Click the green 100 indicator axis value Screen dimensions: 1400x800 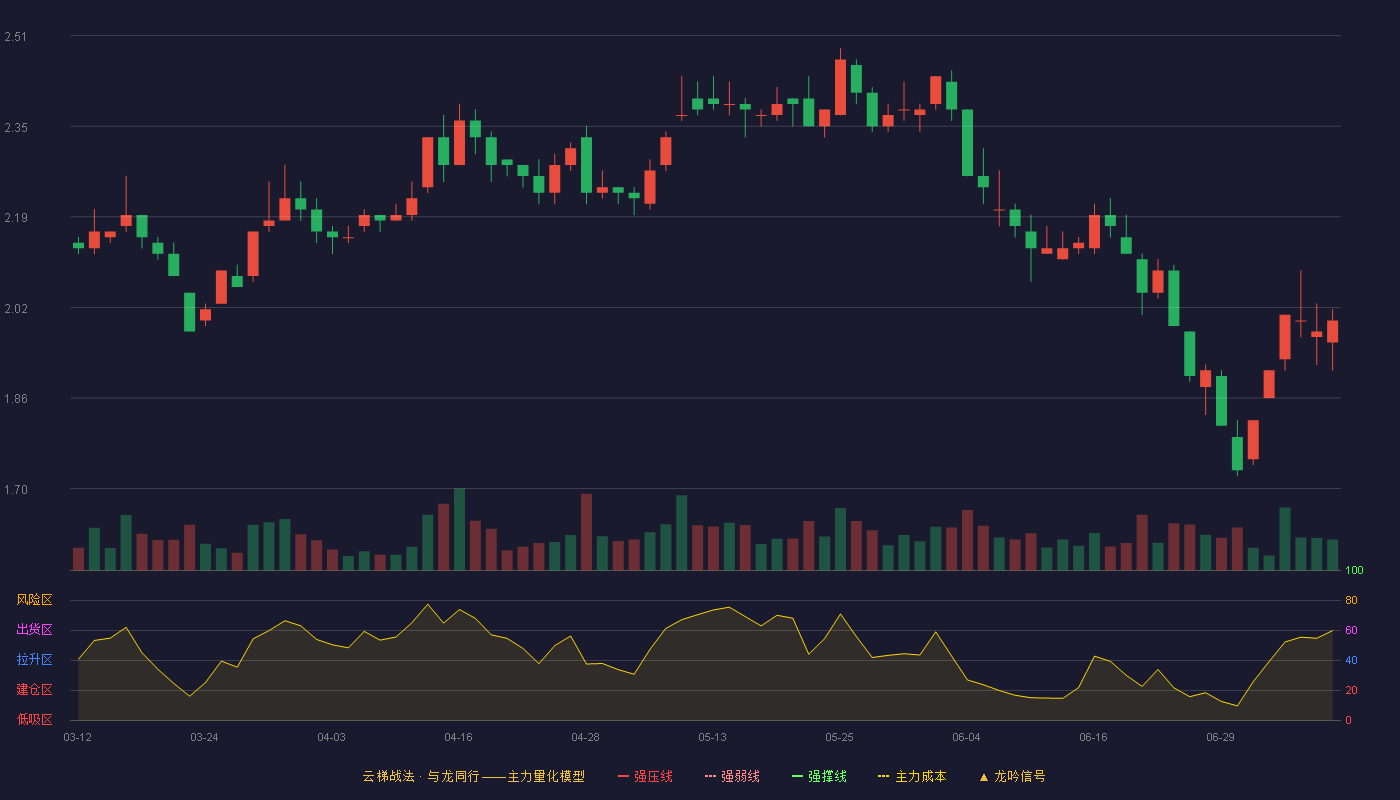point(1354,570)
